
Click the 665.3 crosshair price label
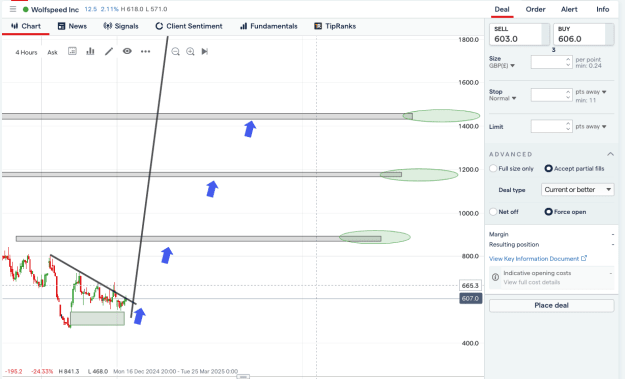click(470, 285)
